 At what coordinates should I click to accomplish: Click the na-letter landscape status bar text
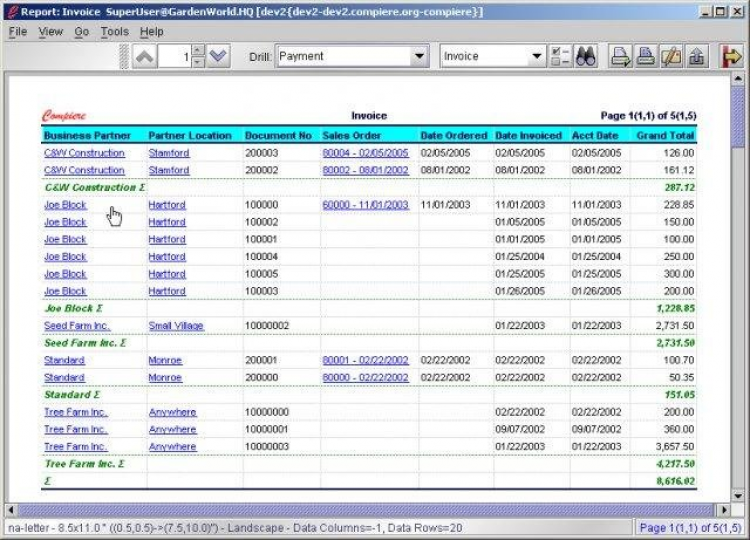235,528
